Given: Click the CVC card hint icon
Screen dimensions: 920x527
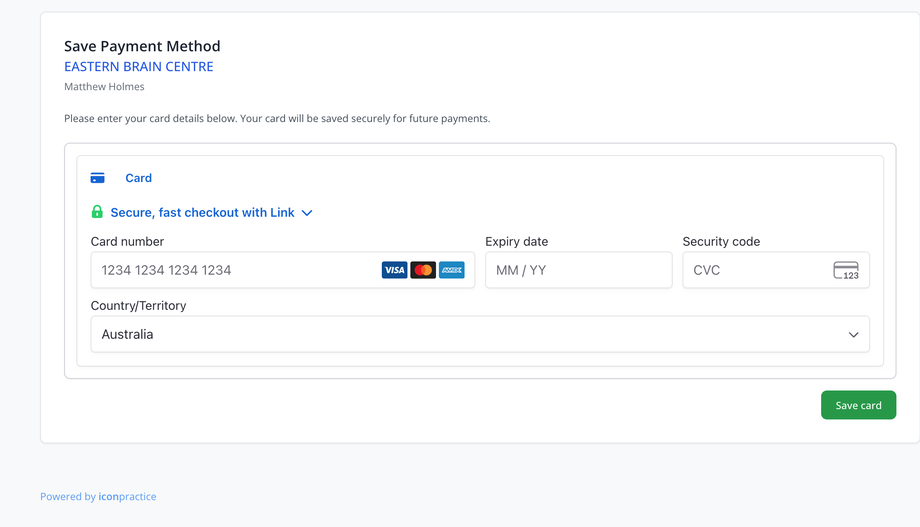Looking at the screenshot, I should pyautogui.click(x=846, y=271).
